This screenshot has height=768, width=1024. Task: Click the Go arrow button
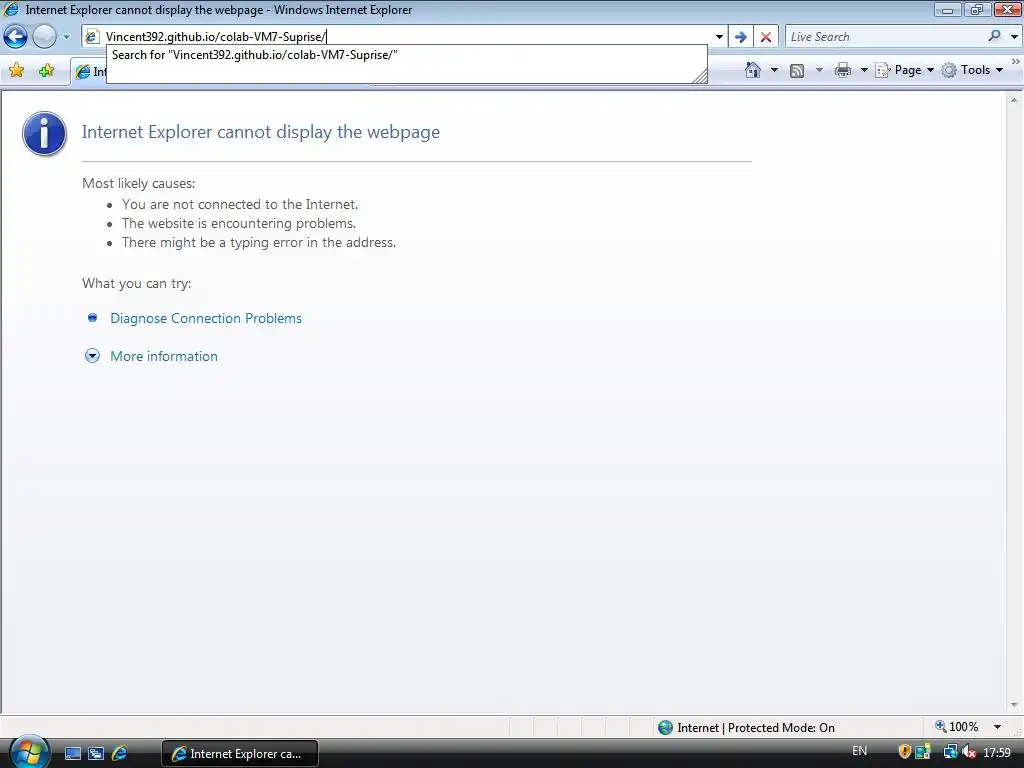click(x=741, y=37)
